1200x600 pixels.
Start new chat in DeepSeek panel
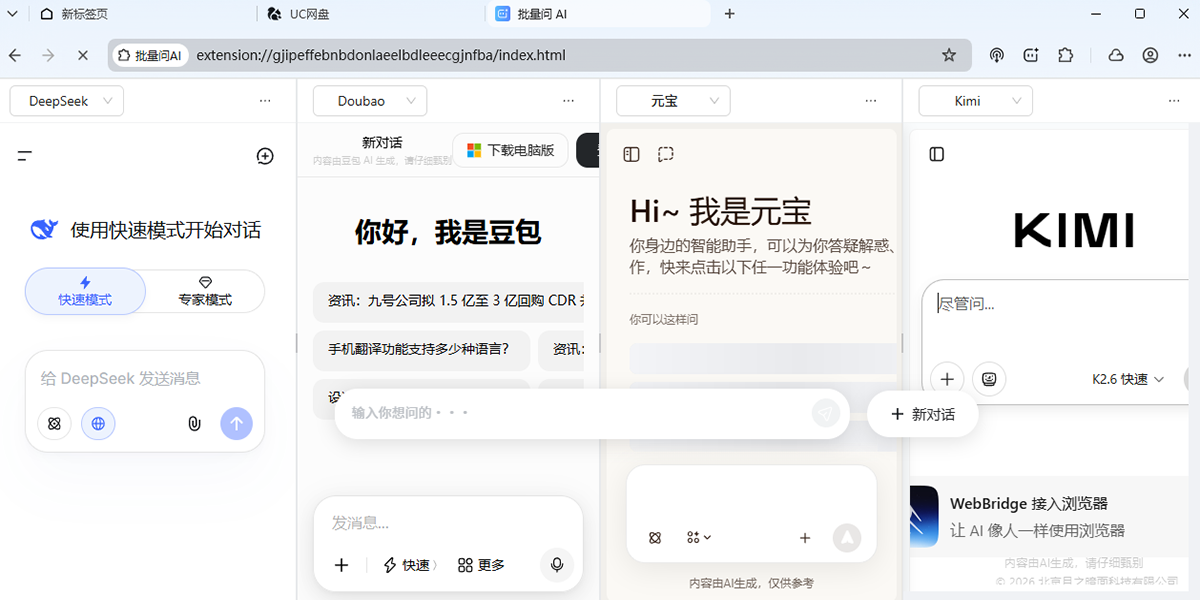tap(265, 156)
